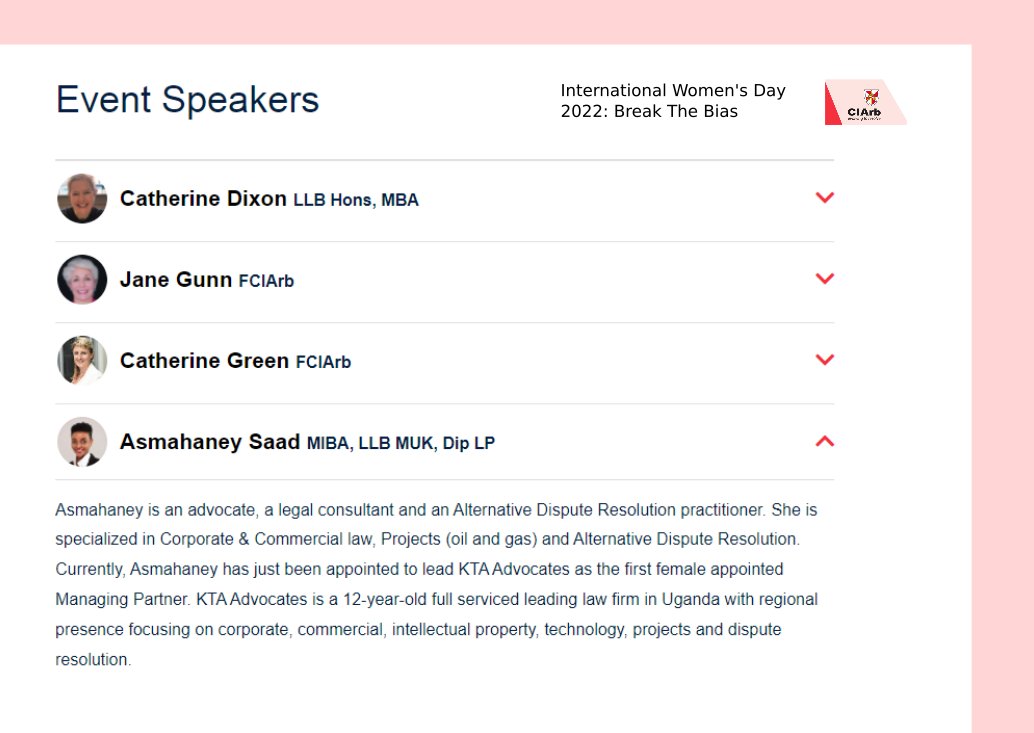Open the CIArb logo

tap(865, 102)
